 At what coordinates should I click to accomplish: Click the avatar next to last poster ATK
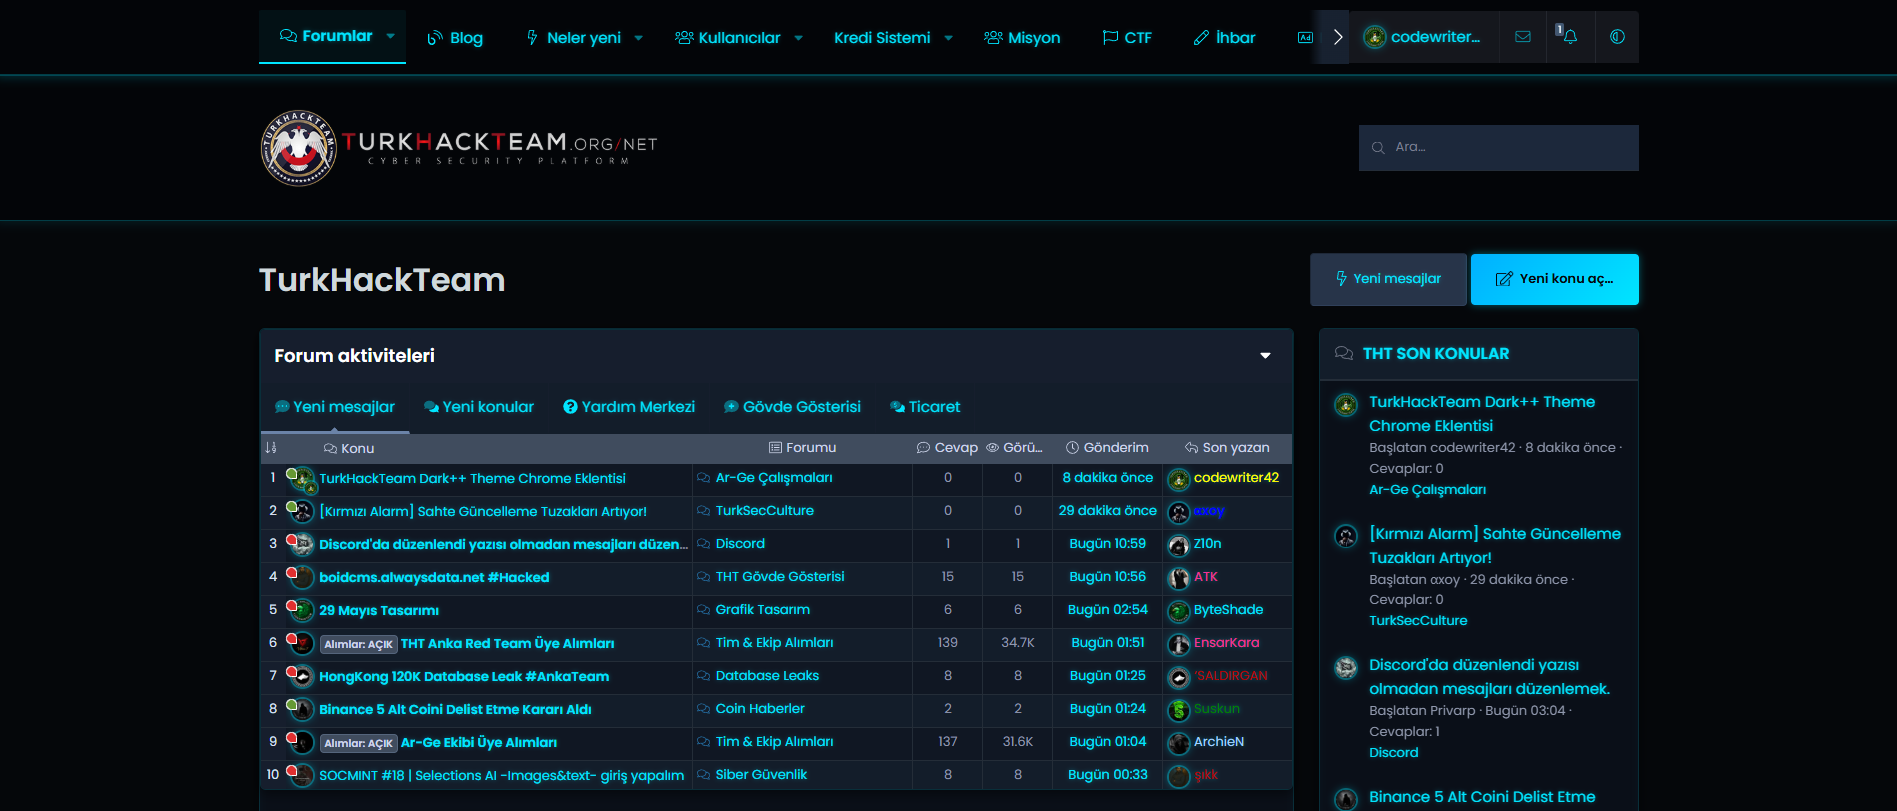point(1179,579)
